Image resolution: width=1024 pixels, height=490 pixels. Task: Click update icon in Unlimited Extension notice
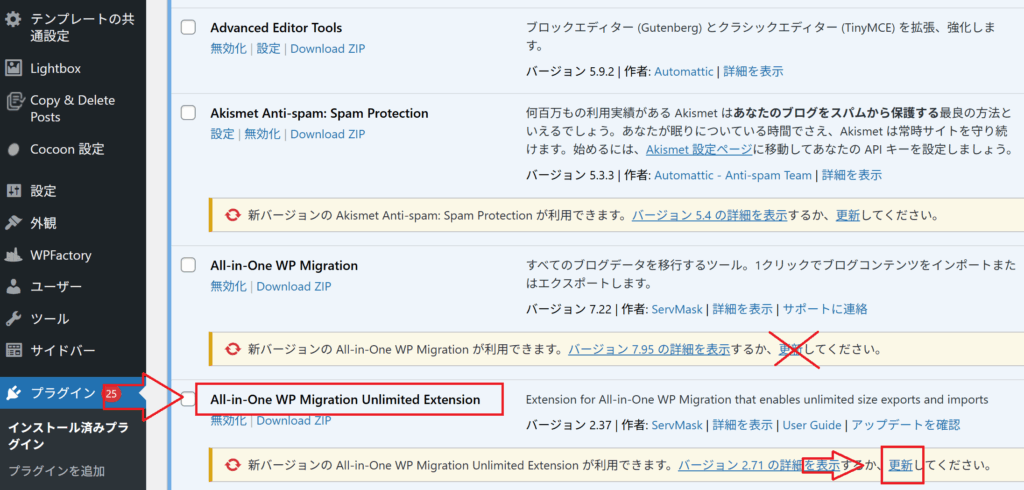coord(232,466)
